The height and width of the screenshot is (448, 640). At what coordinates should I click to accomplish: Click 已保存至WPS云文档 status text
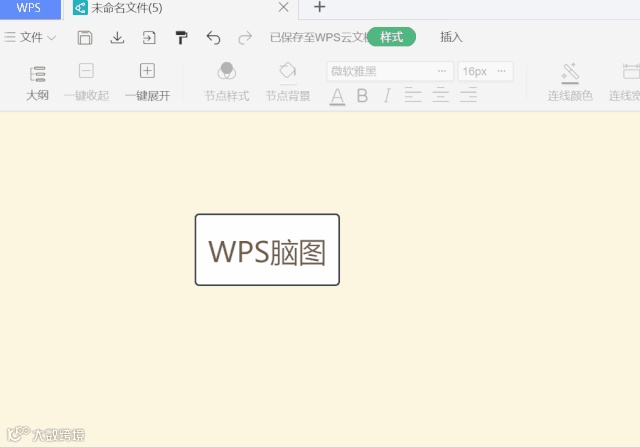319,38
